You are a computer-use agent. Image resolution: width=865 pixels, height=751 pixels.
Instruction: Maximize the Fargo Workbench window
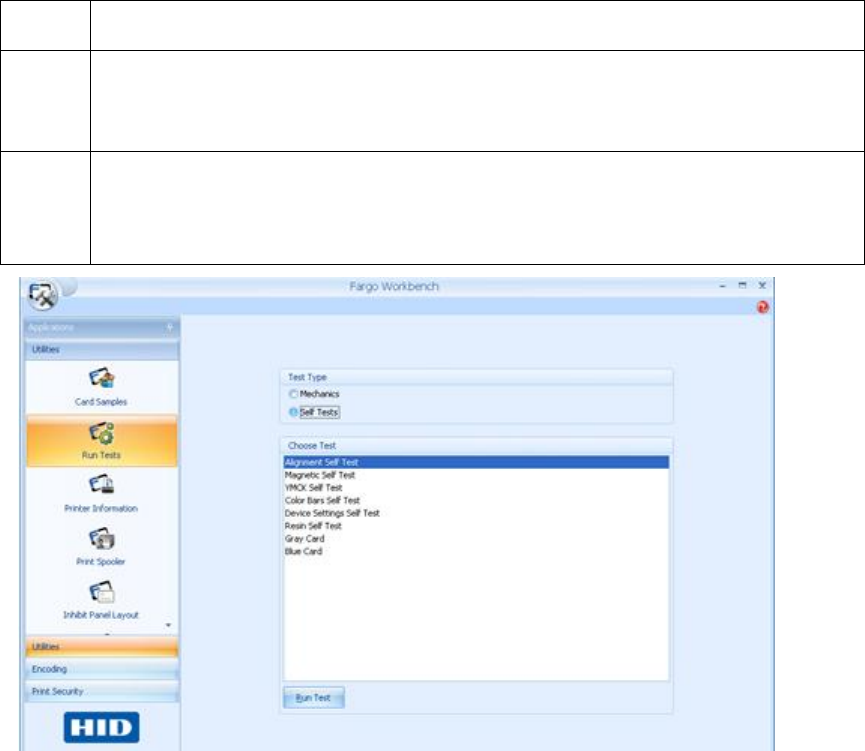(742, 285)
